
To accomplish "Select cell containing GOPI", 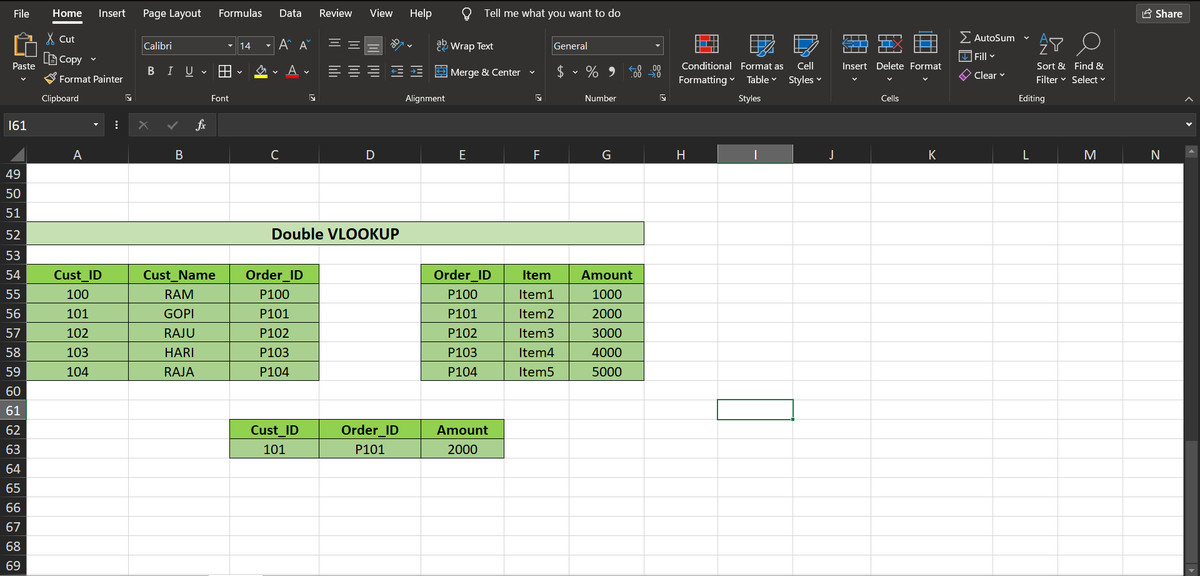I will 179,313.
